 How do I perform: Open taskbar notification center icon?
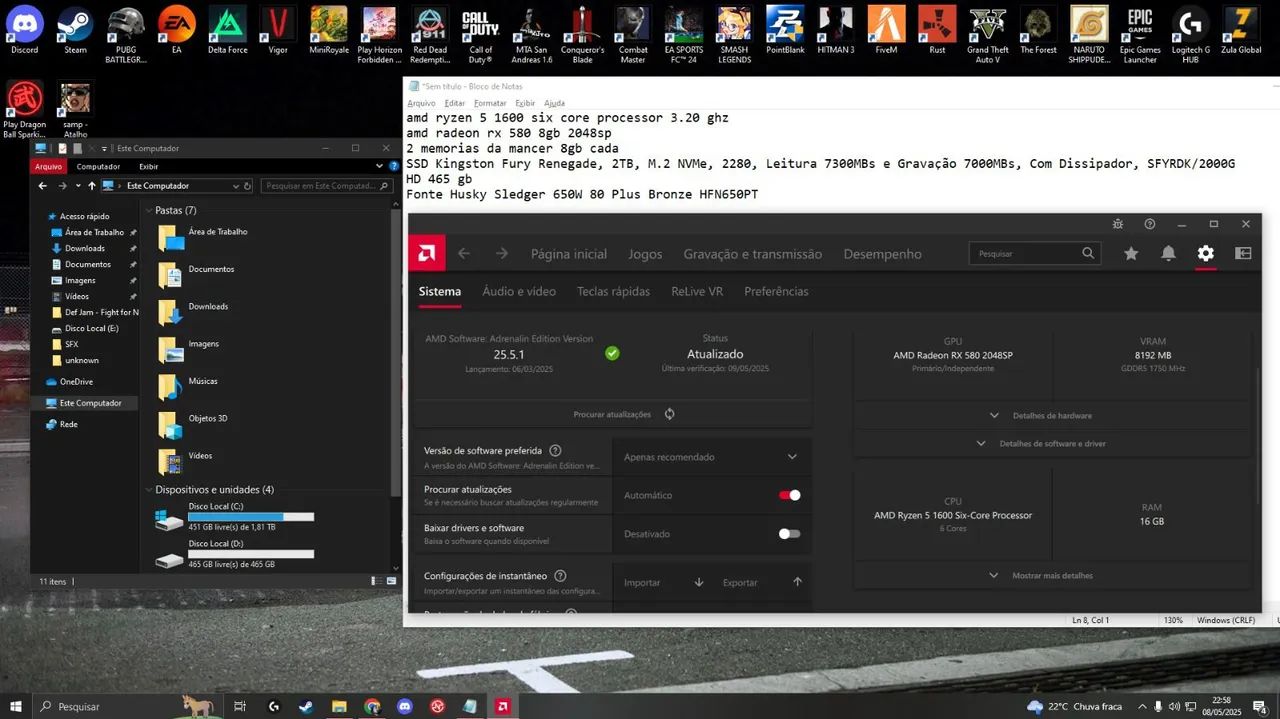pos(1260,707)
